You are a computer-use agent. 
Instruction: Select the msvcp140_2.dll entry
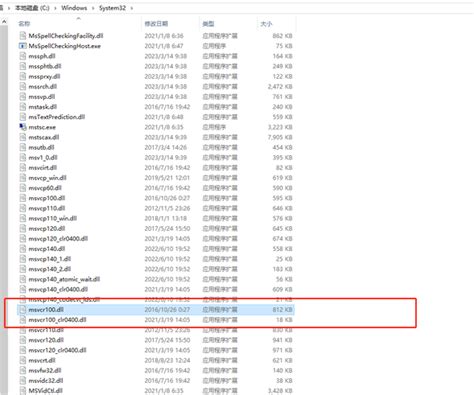(x=50, y=269)
